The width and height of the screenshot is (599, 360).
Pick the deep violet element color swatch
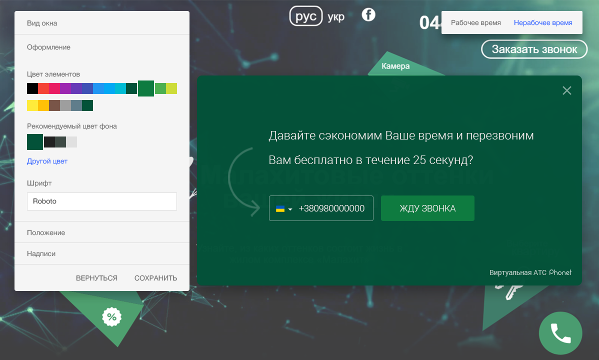[x=77, y=88]
